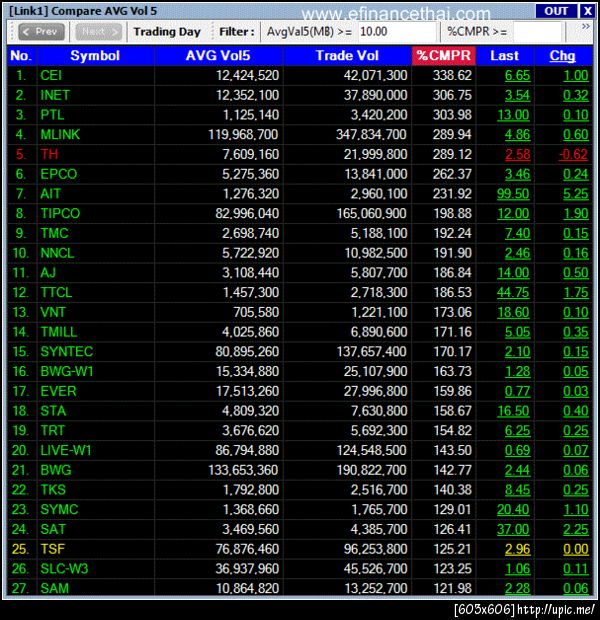Screen dimensions: 600x620
Task: Click PTL last price 13.00
Action: (513, 115)
